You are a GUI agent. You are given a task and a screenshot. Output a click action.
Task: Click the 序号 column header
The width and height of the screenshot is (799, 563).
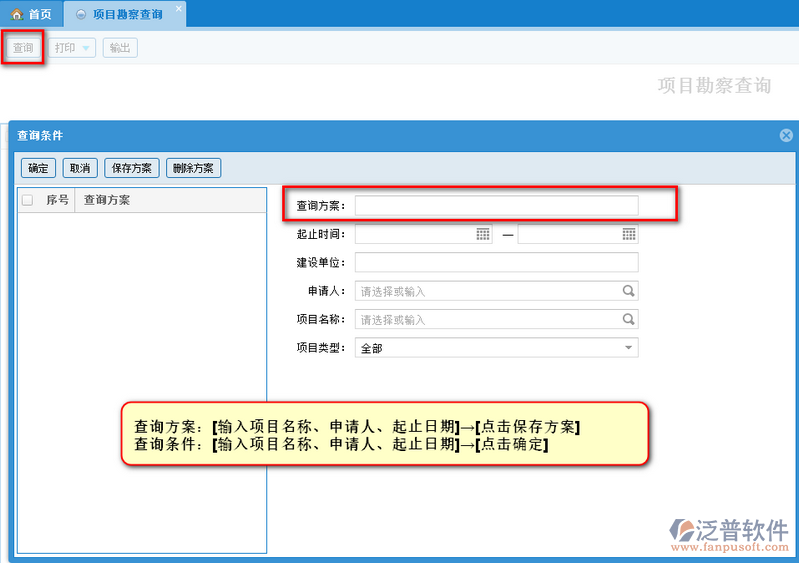pyautogui.click(x=57, y=200)
